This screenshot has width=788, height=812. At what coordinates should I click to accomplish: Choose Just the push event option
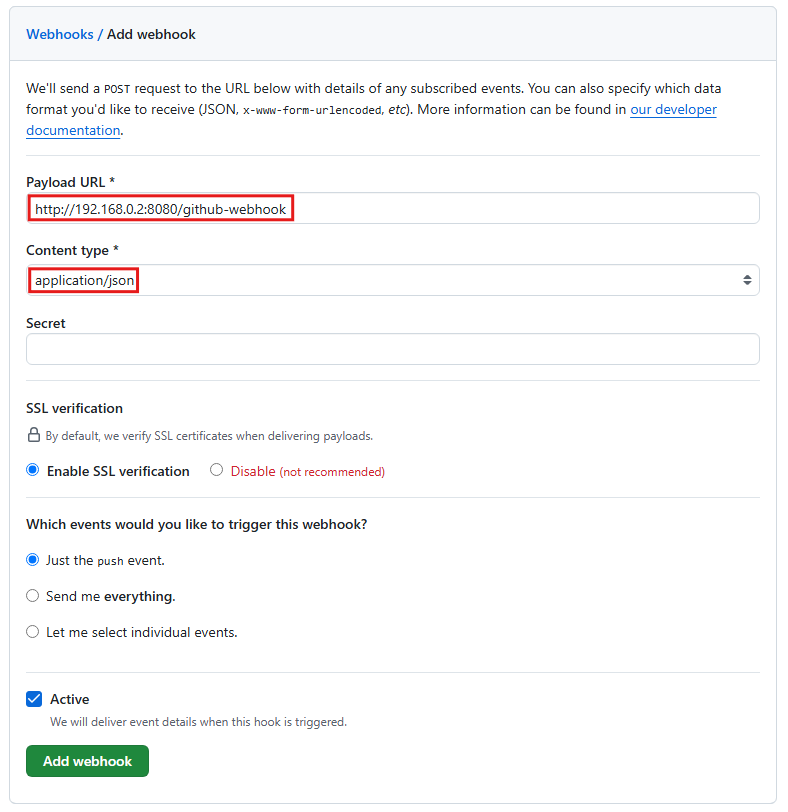33,560
